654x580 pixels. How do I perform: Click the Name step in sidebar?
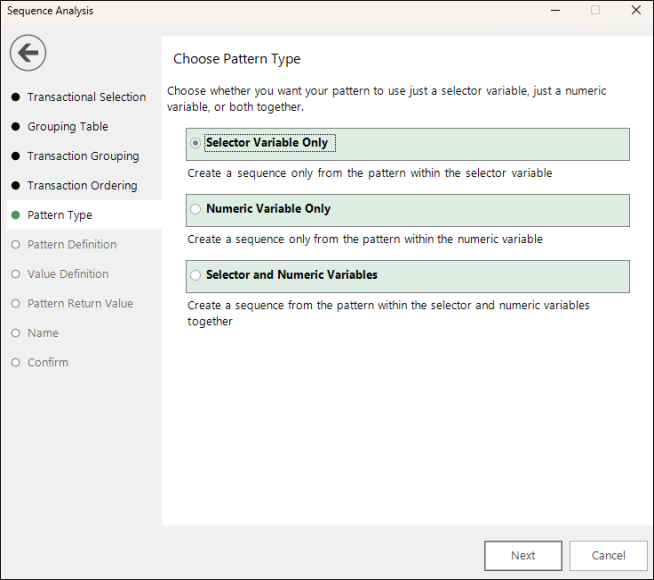click(x=43, y=333)
